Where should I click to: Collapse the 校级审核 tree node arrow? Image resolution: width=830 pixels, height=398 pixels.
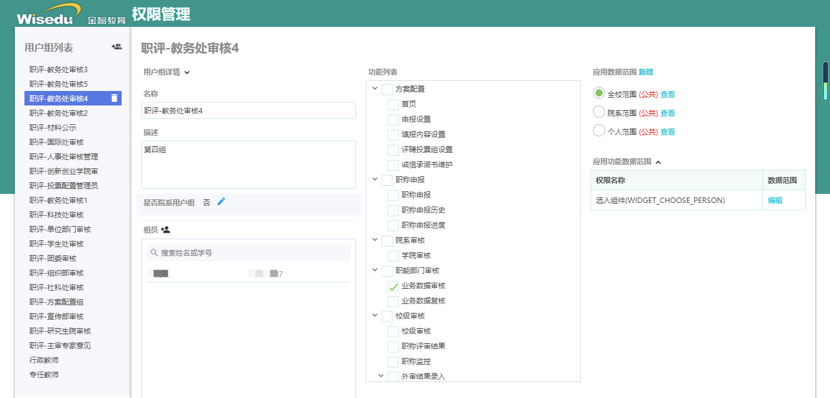coord(375,316)
